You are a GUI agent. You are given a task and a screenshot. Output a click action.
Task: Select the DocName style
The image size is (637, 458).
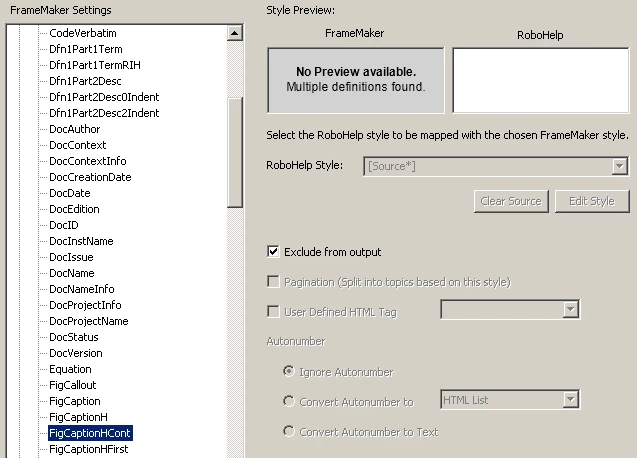pyautogui.click(x=72, y=273)
